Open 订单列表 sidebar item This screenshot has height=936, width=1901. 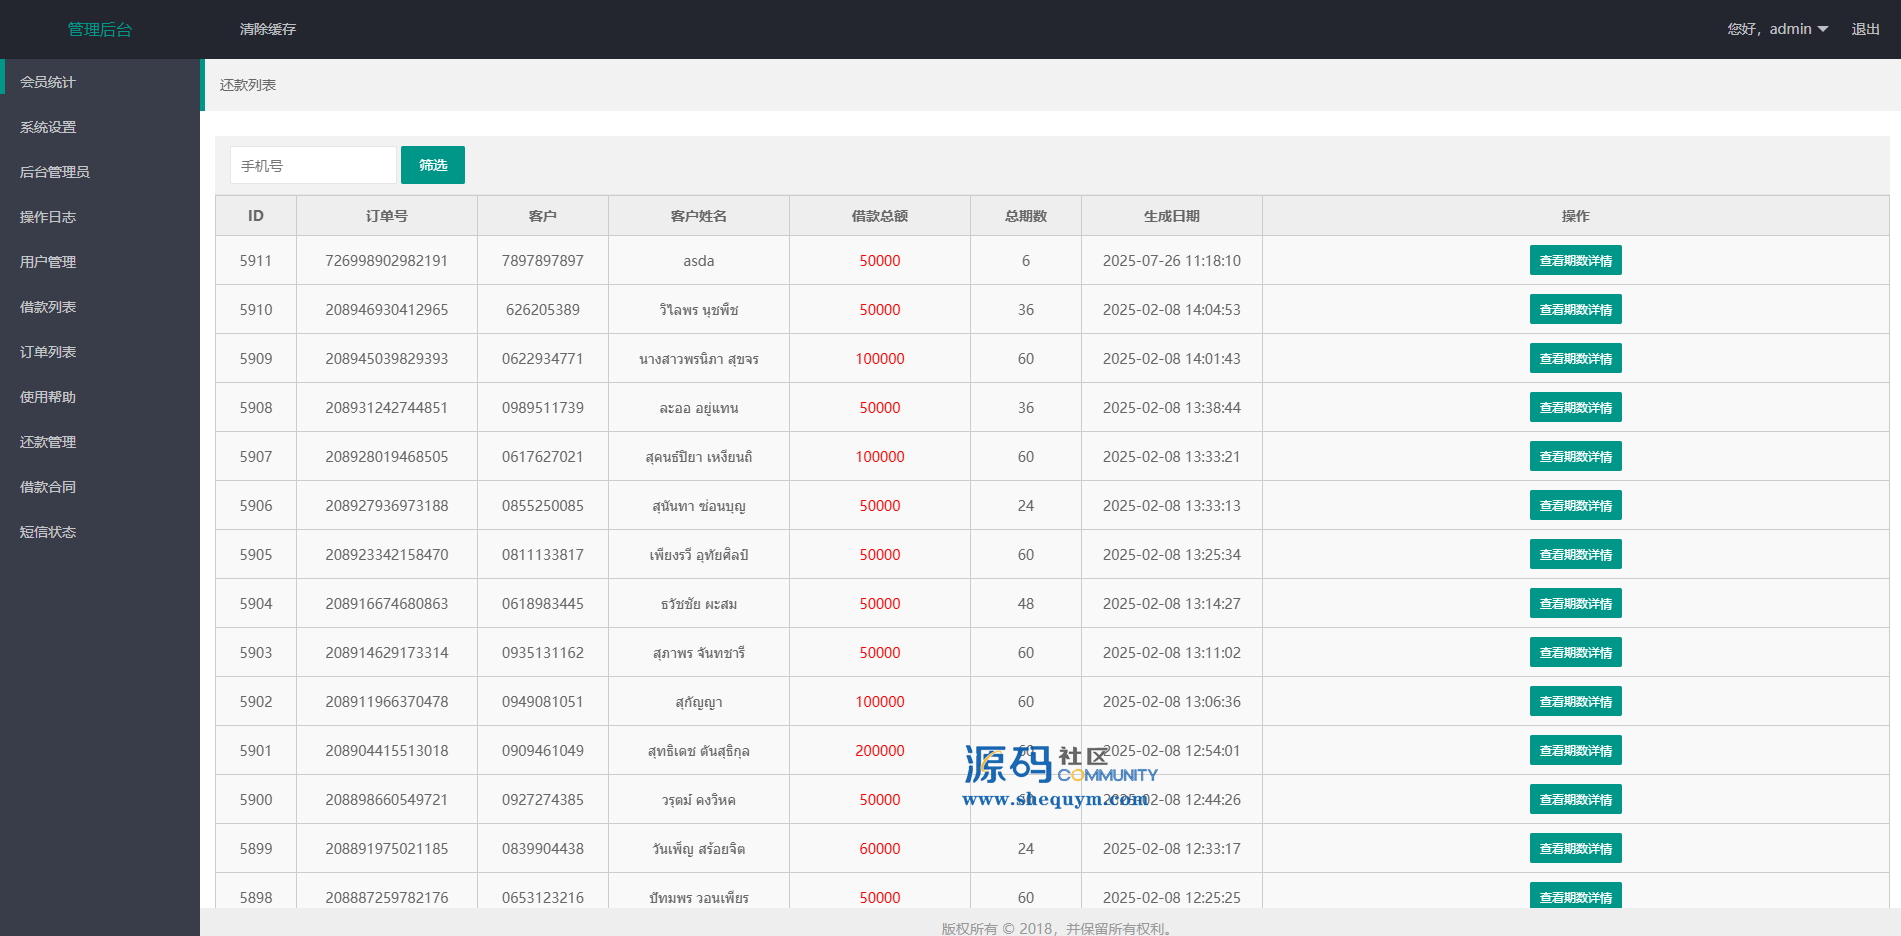[48, 352]
